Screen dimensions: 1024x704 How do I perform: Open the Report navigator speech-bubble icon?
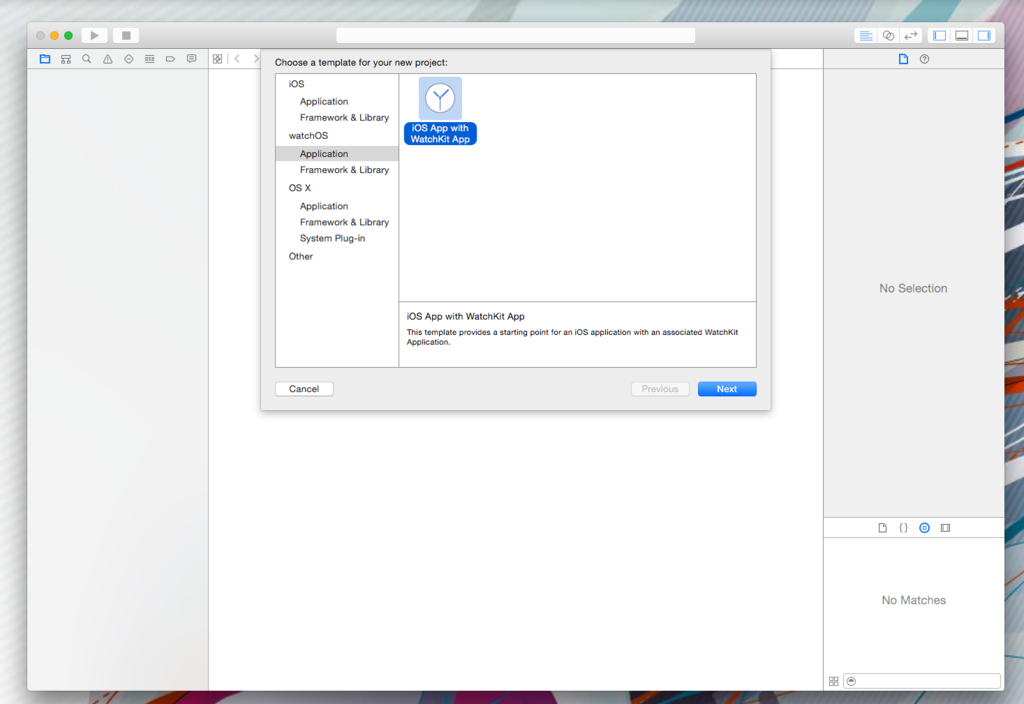191,59
